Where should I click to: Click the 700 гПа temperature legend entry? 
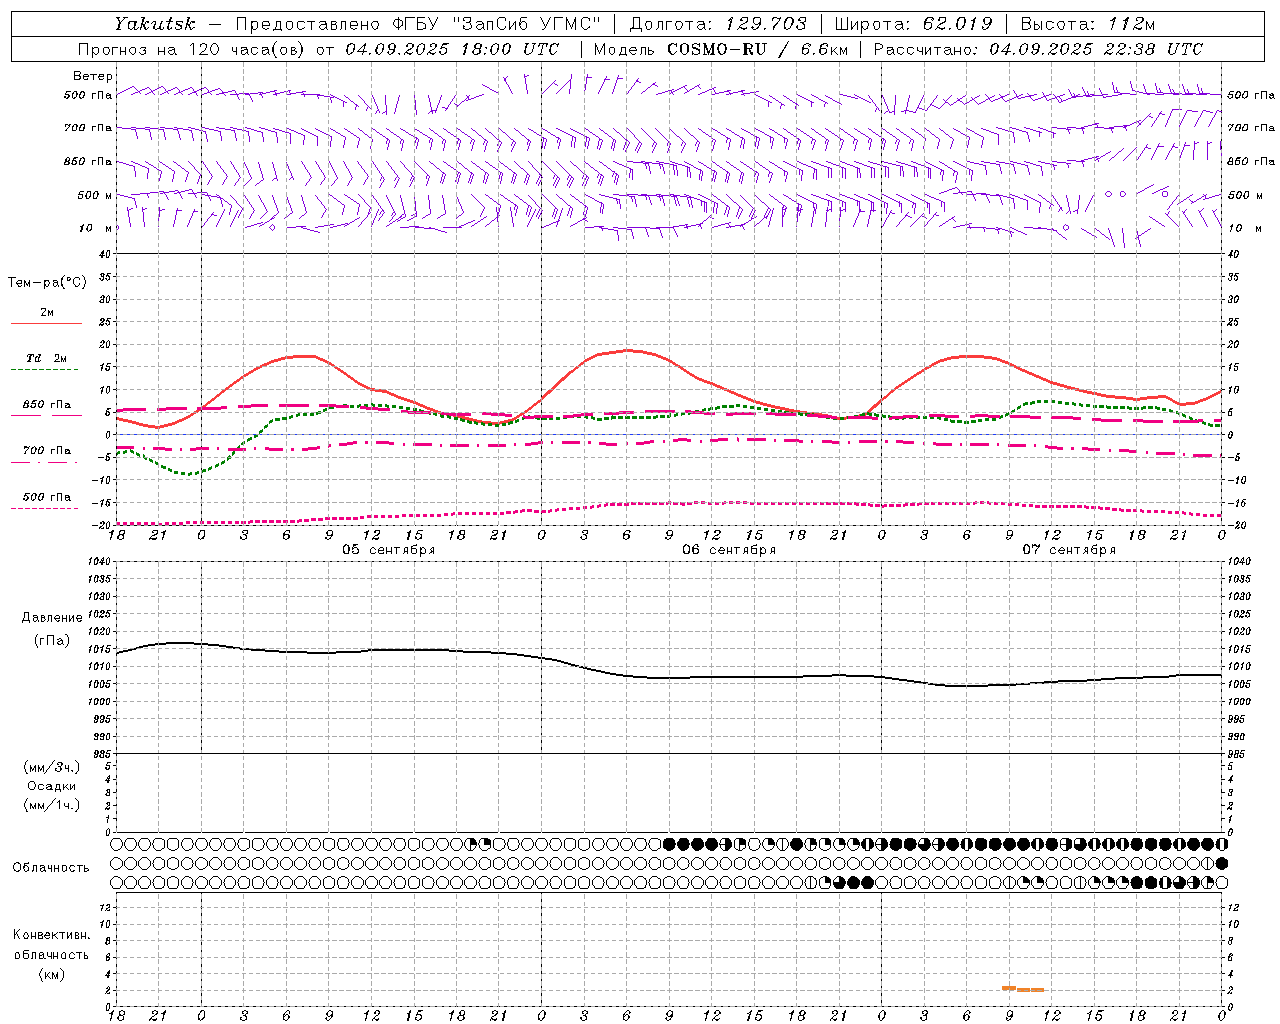(47, 450)
